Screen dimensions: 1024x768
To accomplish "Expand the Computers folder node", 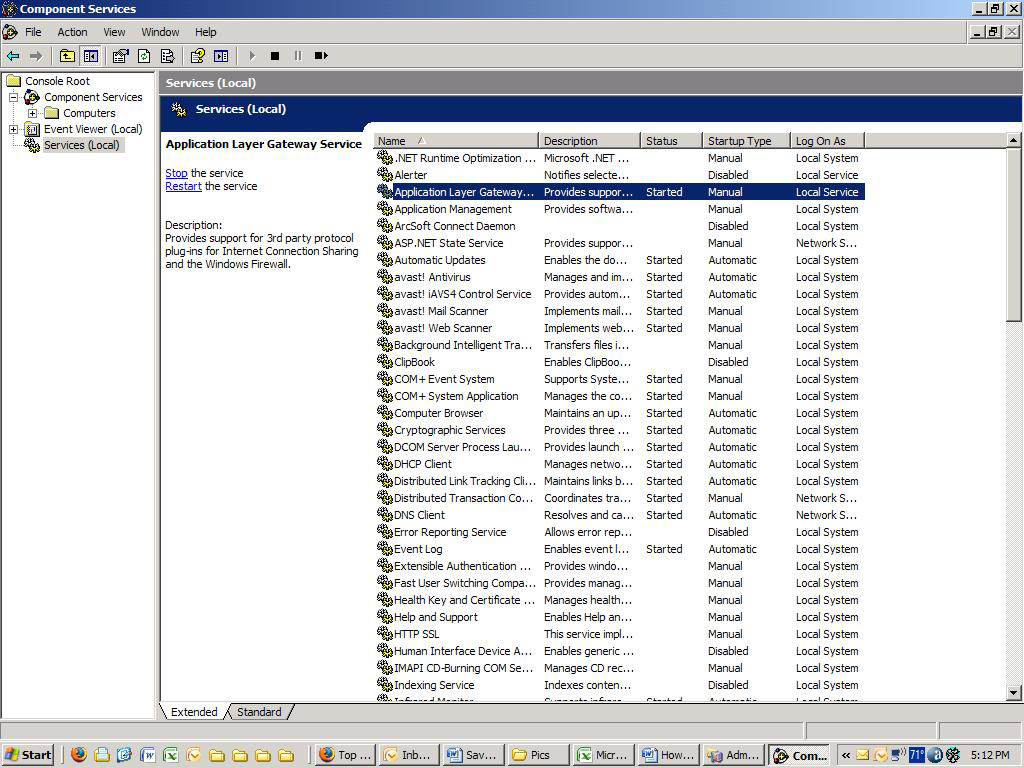I will tap(32, 113).
